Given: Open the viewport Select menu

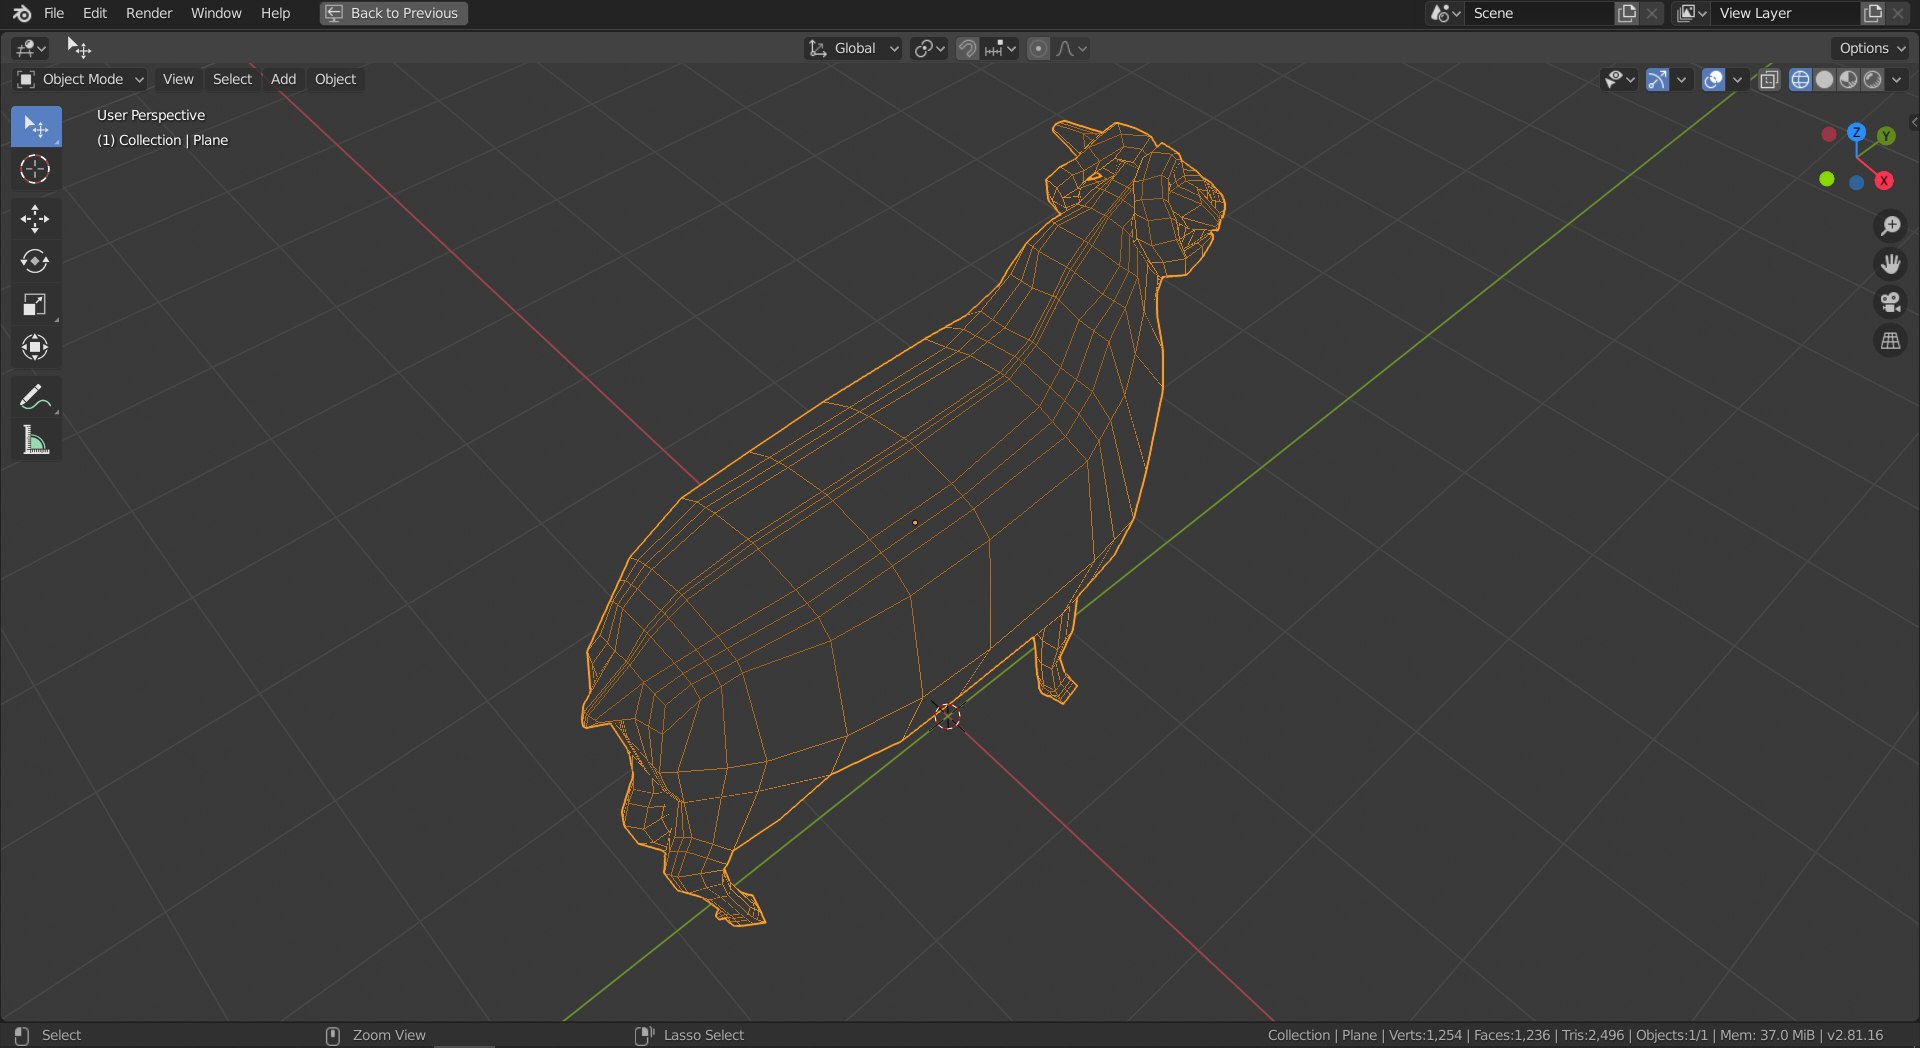Looking at the screenshot, I should click(x=232, y=79).
